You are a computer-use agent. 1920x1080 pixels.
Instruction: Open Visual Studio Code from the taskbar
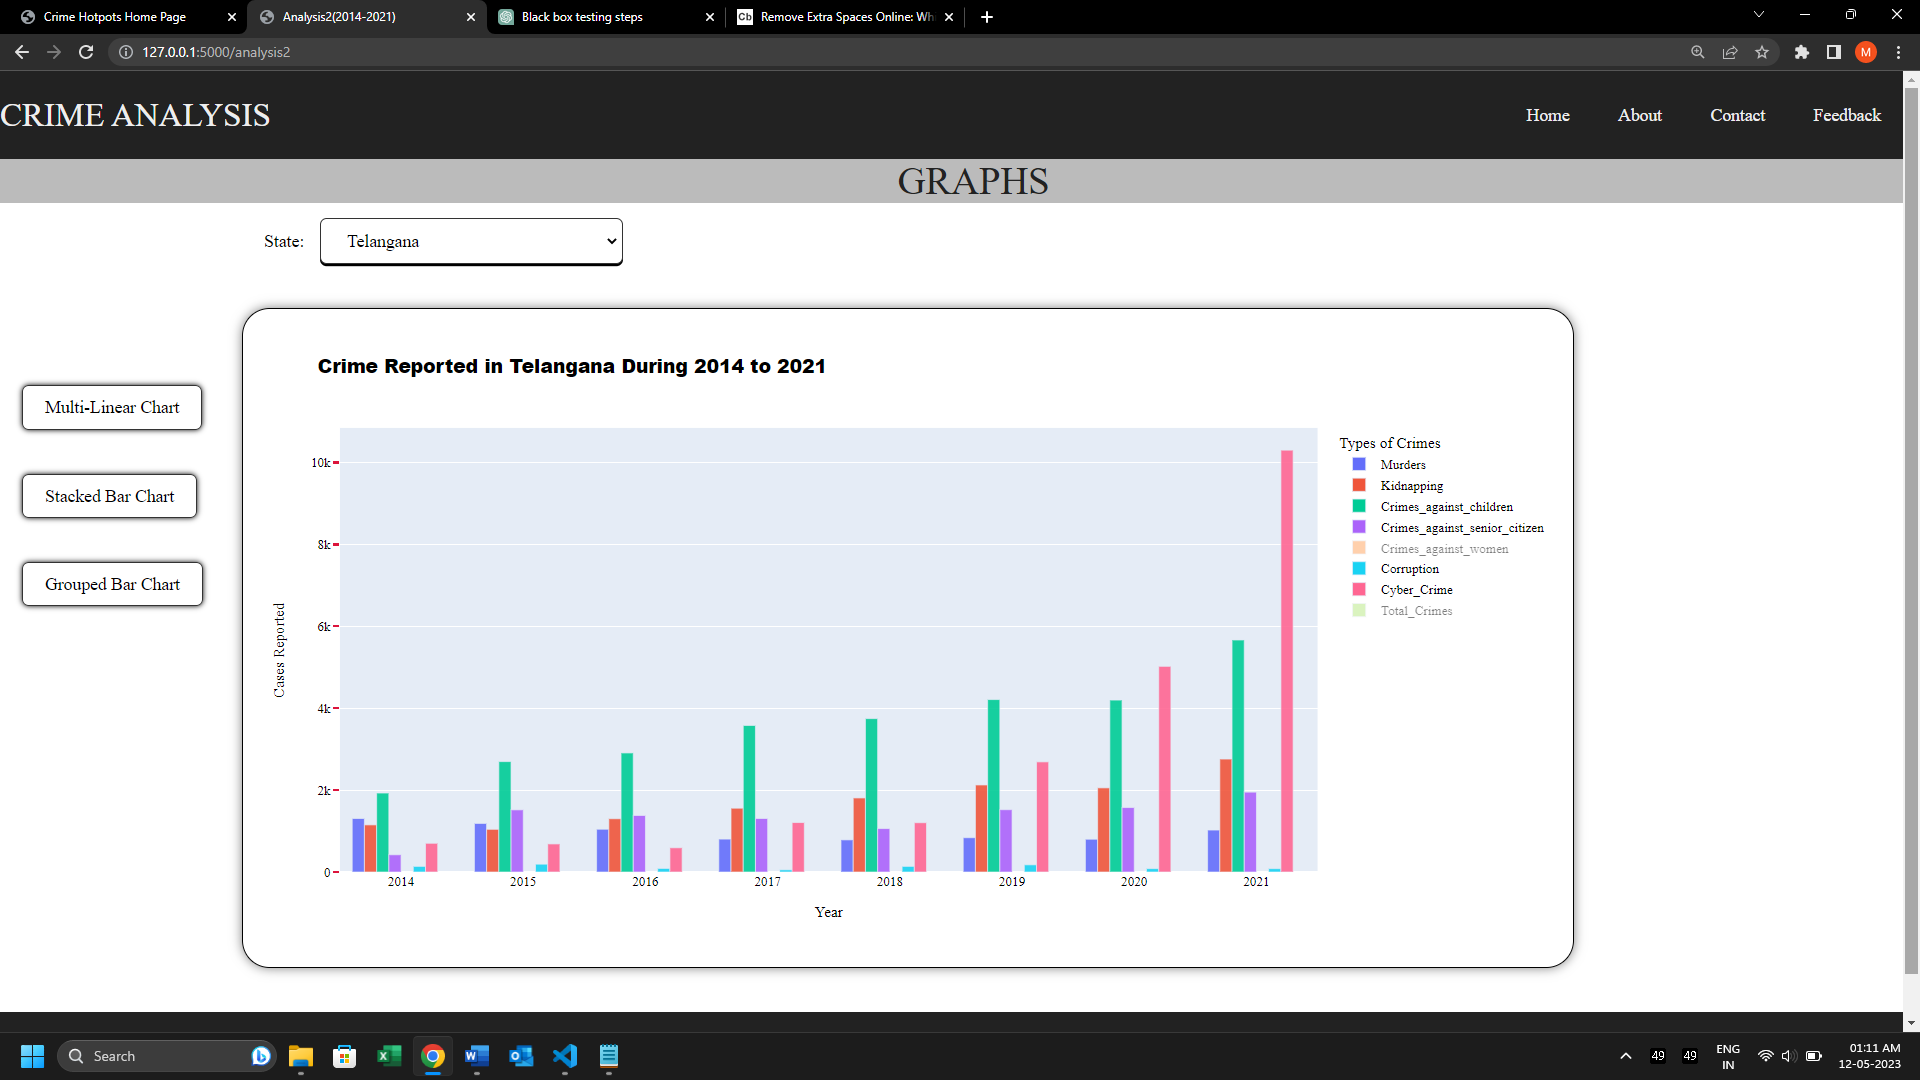[565, 1056]
